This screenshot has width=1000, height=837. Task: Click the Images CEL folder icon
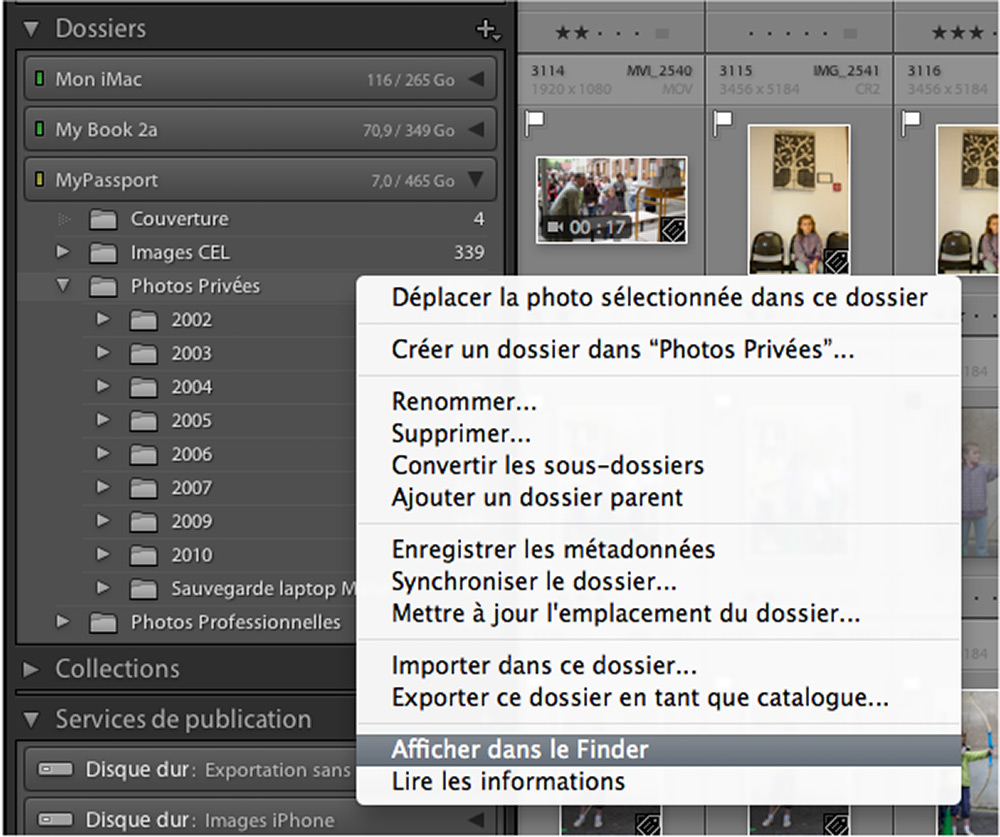pos(103,253)
